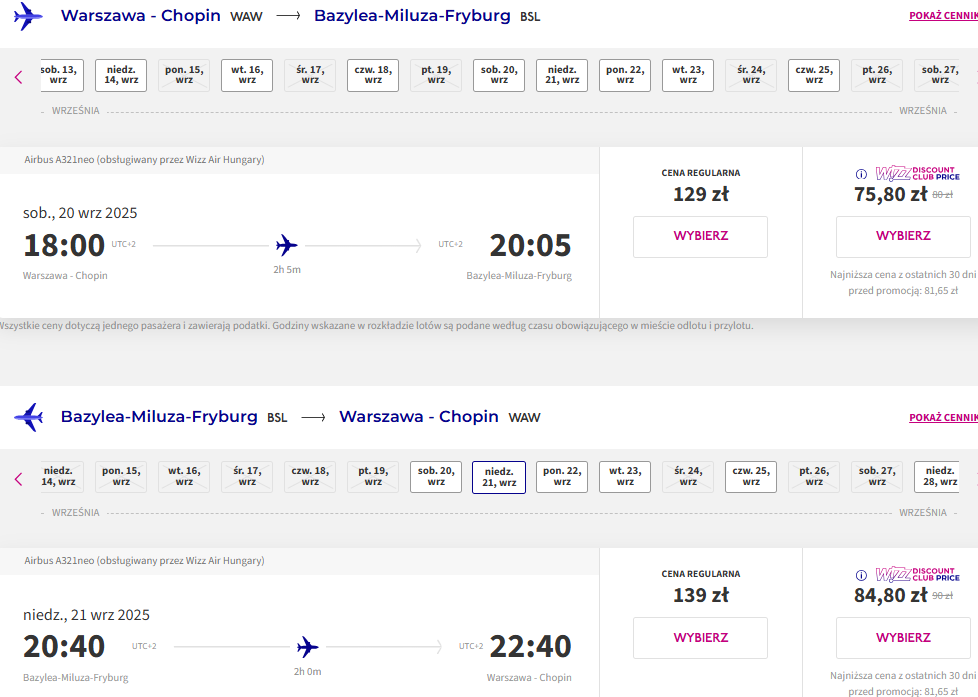Pick return date czw. 25, wrz
Screen dimensions: 978x697
pos(751,477)
